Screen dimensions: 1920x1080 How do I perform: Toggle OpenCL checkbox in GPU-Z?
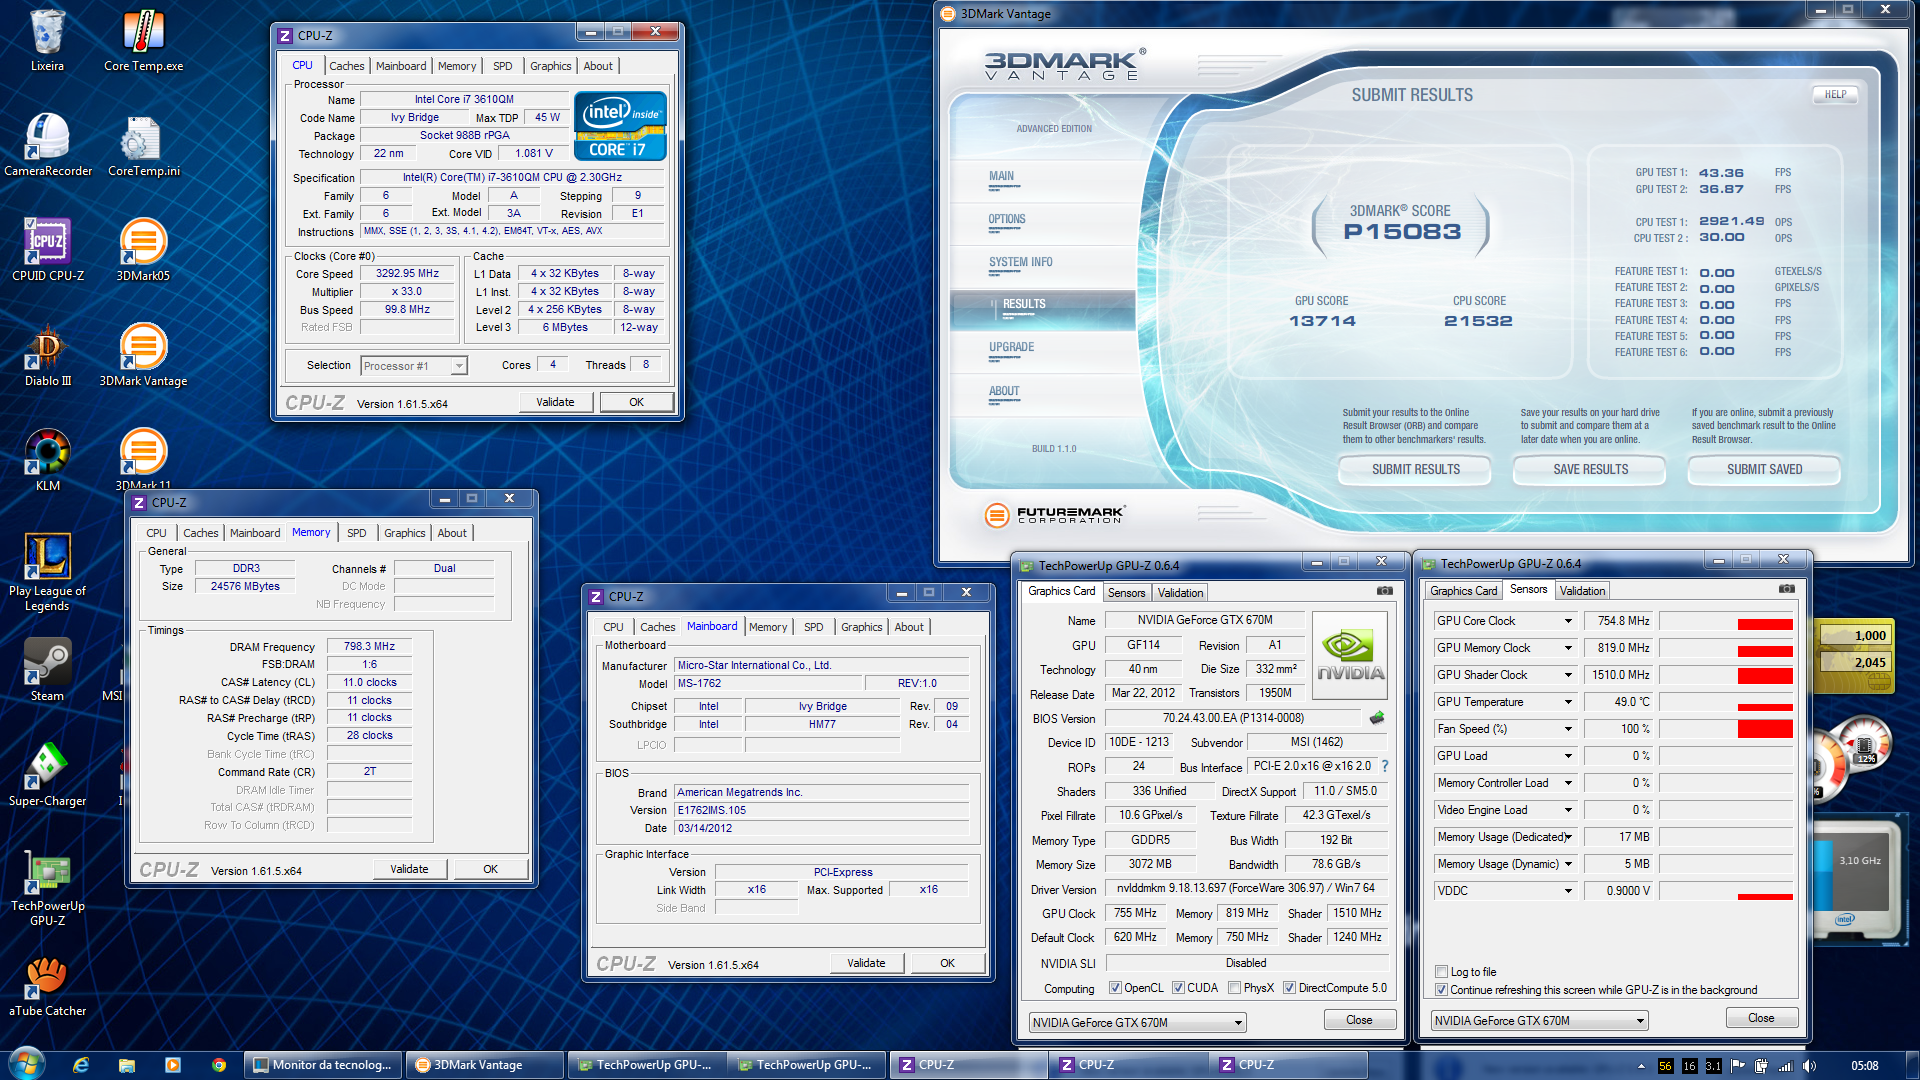click(1115, 988)
